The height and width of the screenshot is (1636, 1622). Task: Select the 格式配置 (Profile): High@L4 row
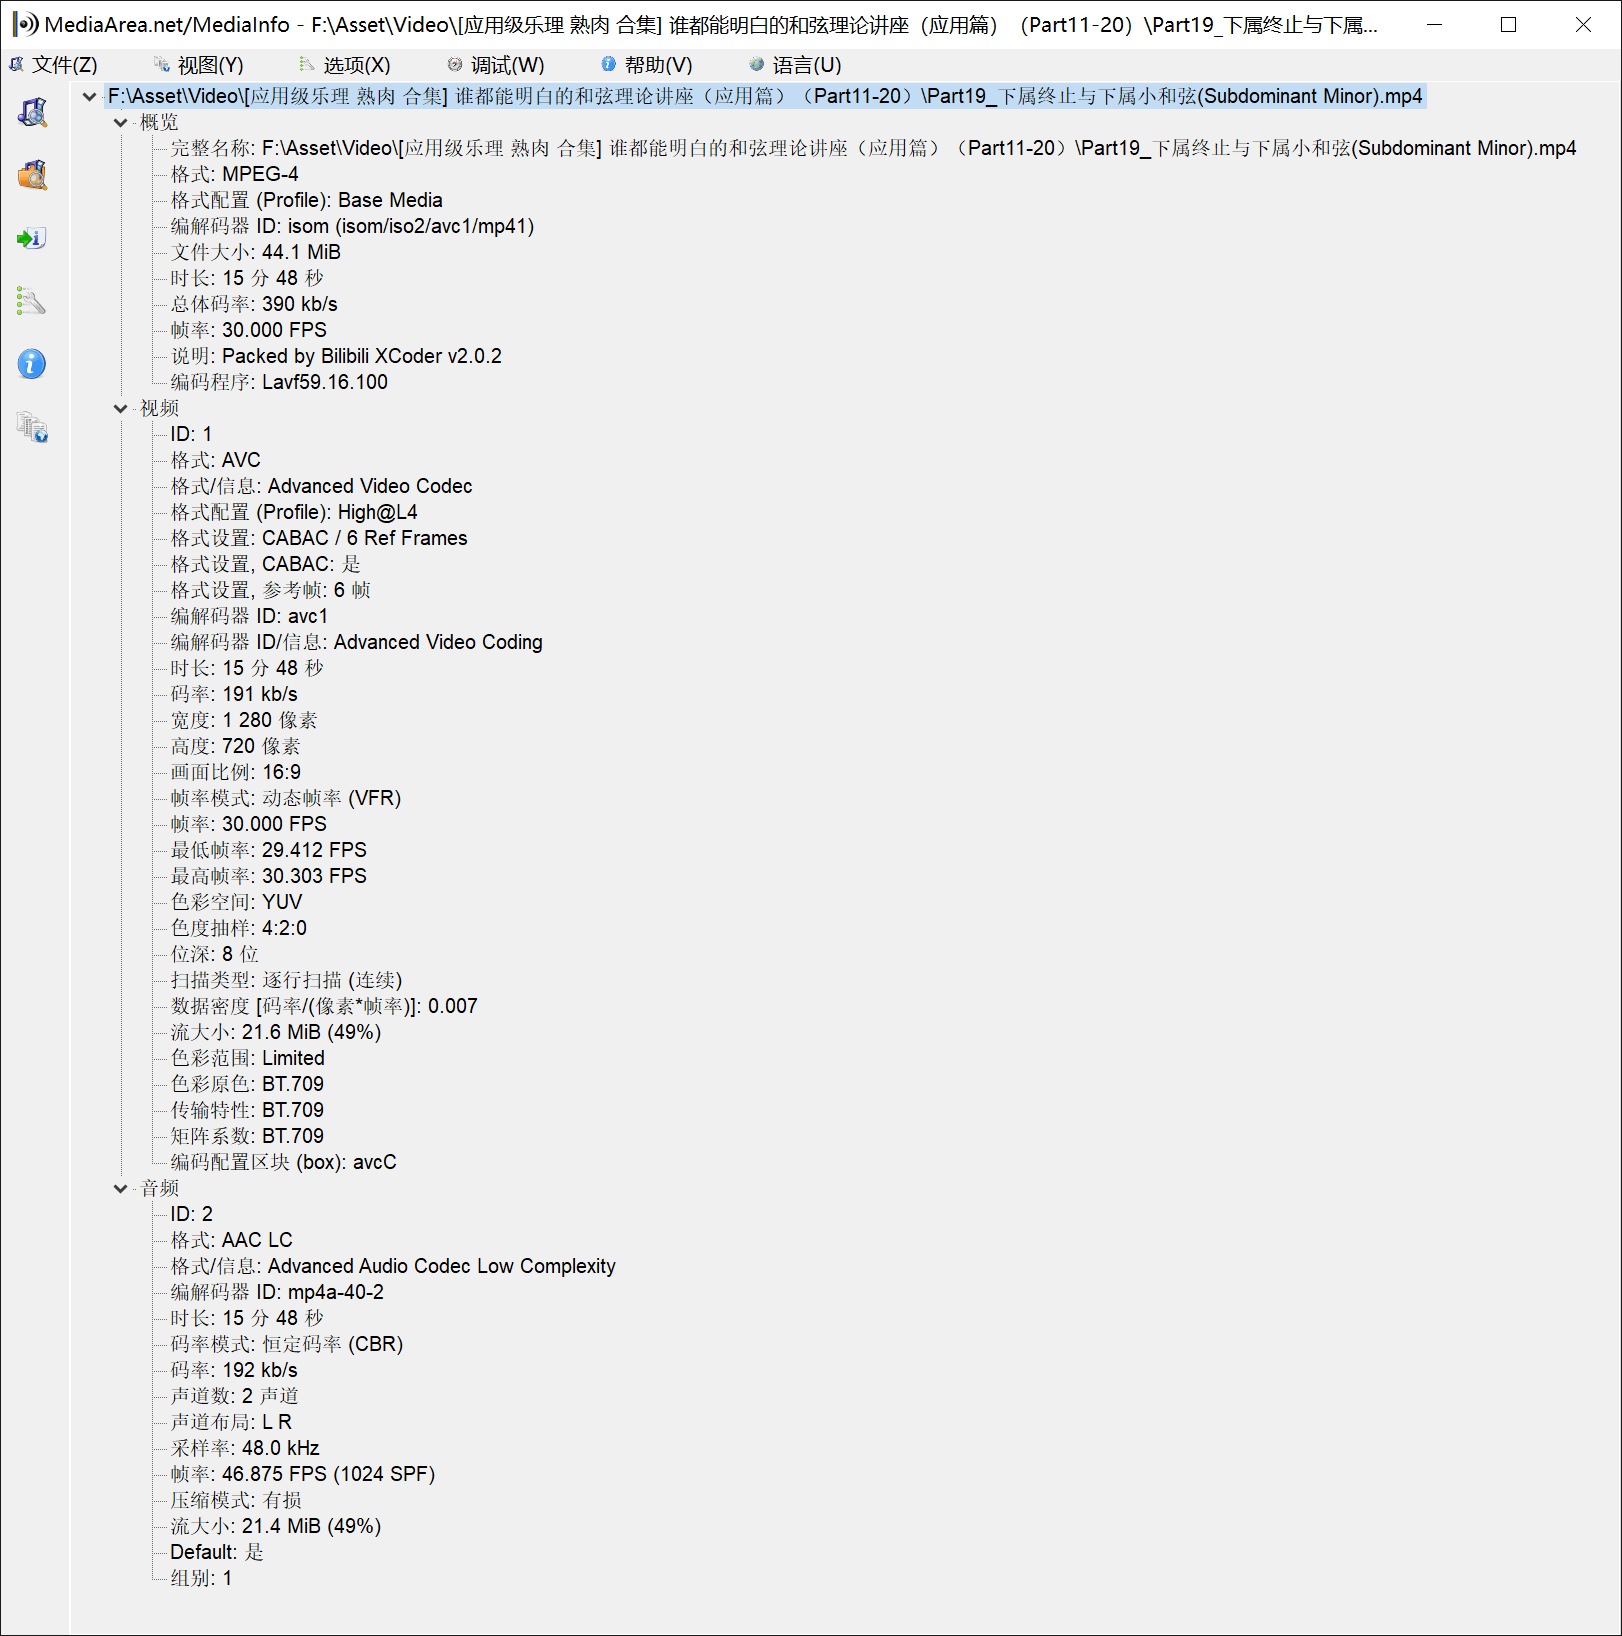point(294,512)
